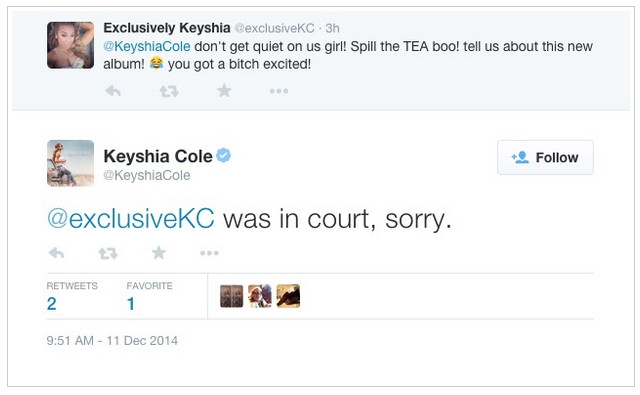Follow Keyshia Cole
640x395 pixels.
click(545, 158)
